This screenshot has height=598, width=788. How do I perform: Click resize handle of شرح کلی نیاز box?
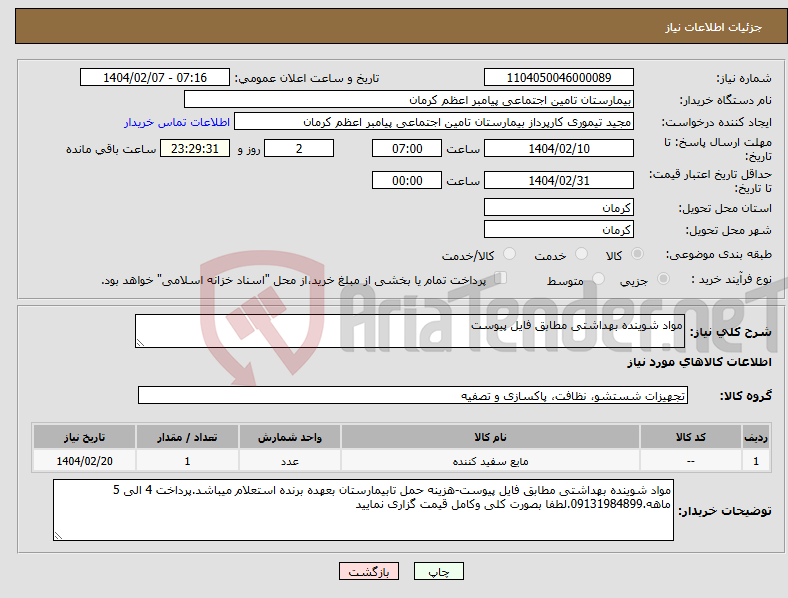pos(140,343)
